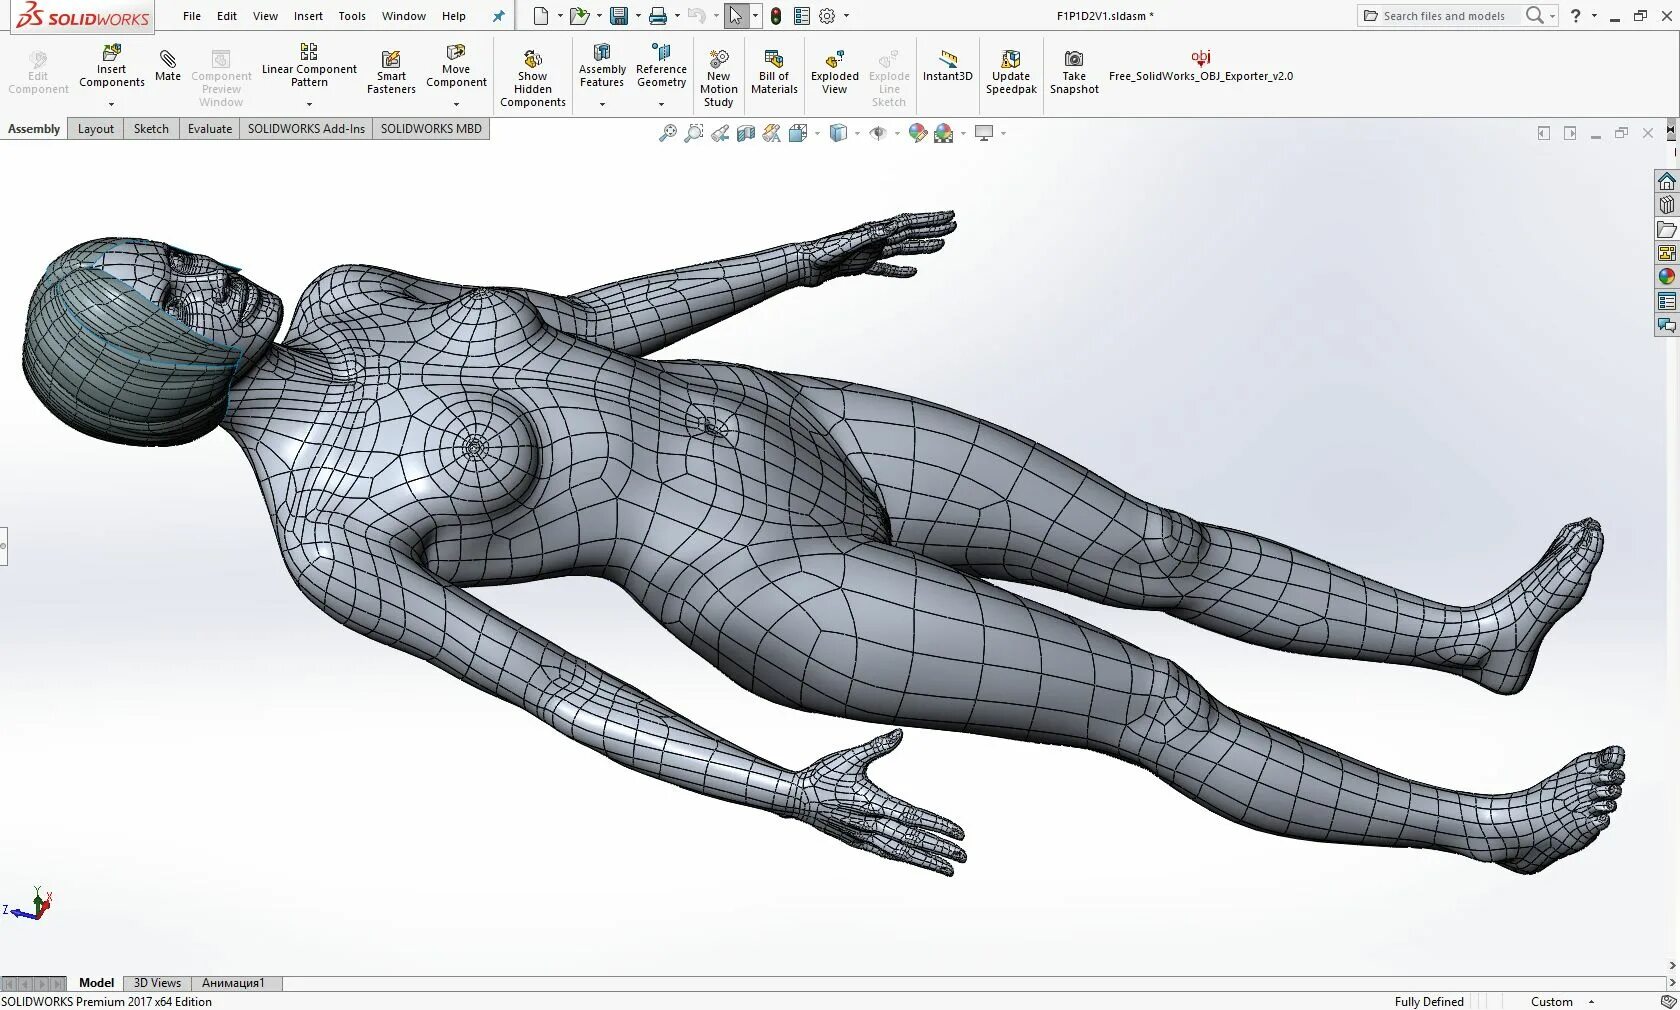1680x1010 pixels.
Task: Open the SOLIDWORKS MBD tab
Action: (x=431, y=129)
